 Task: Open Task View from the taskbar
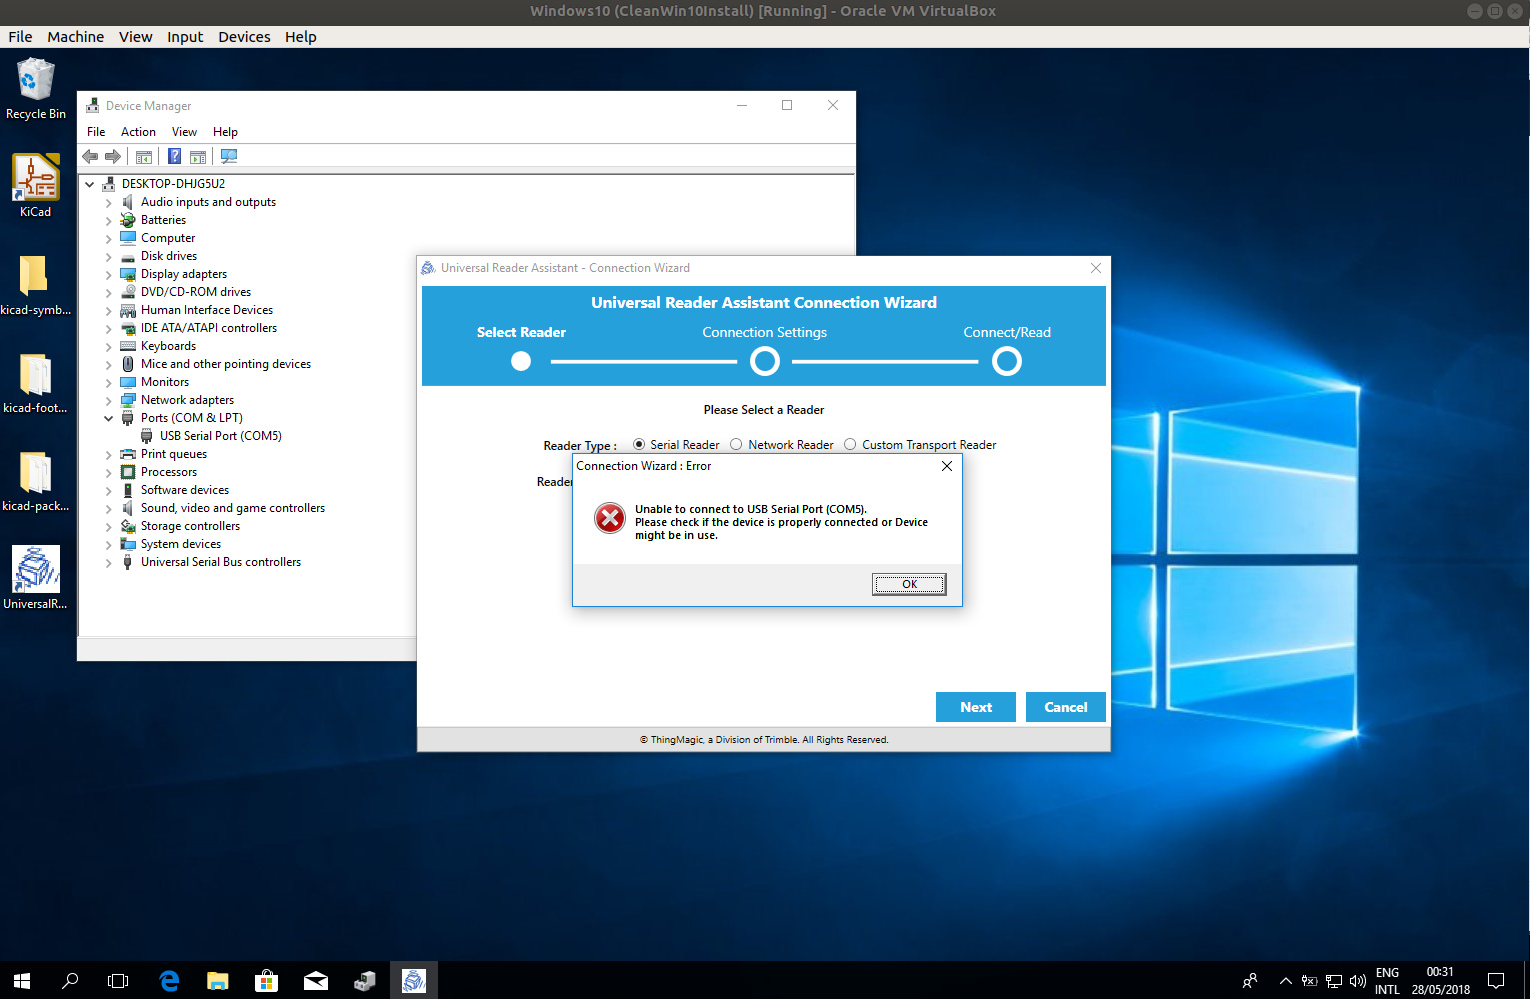118,981
